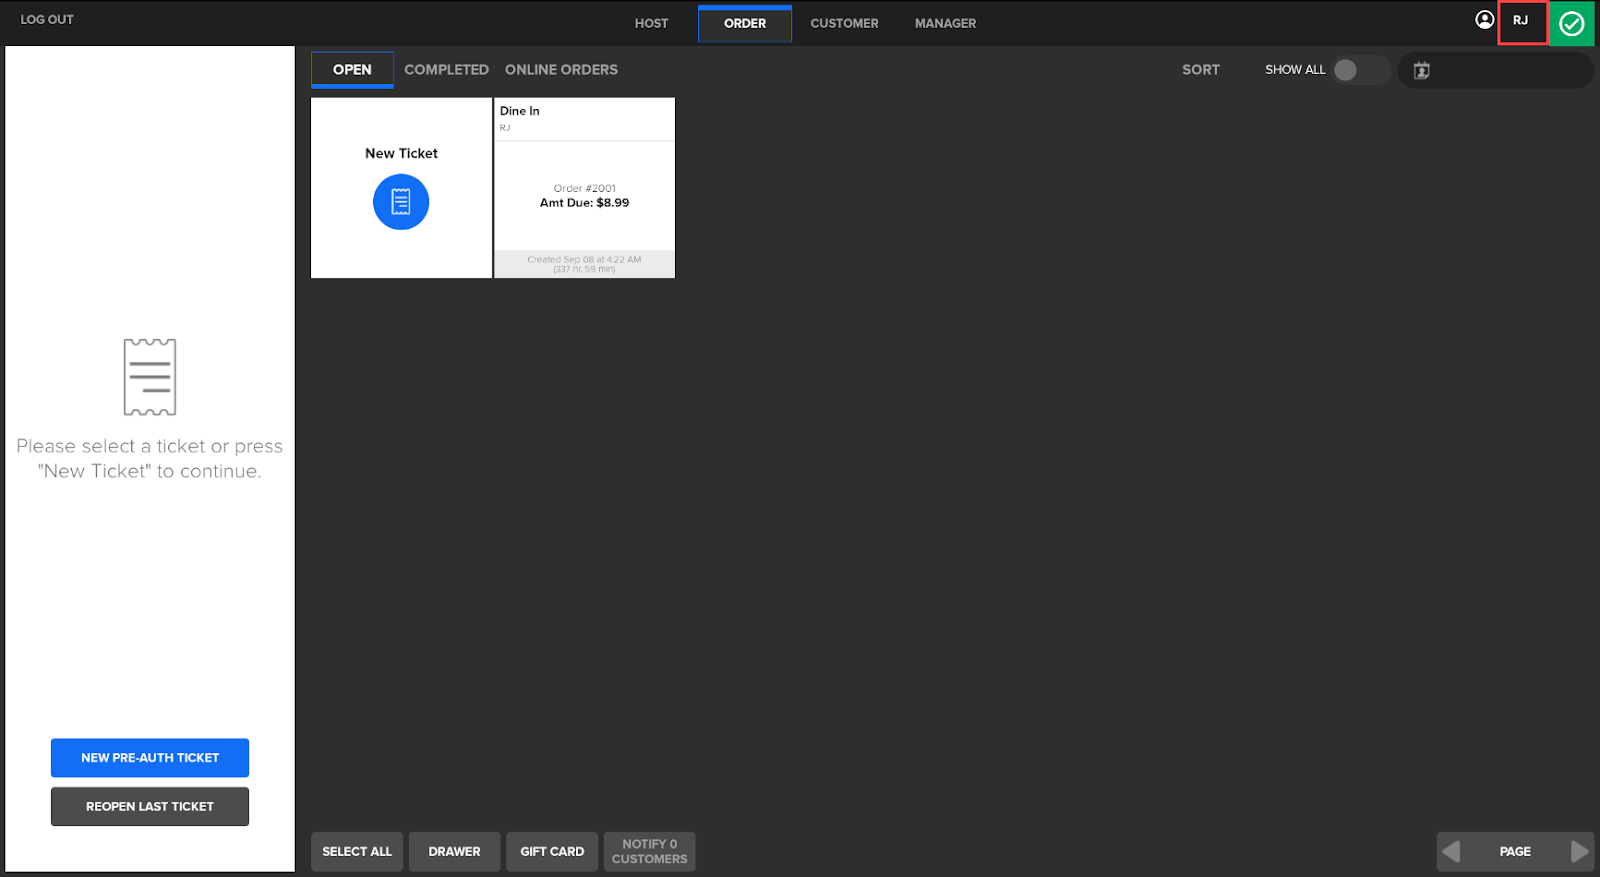The width and height of the screenshot is (1600, 877).
Task: Go to next page arrow
Action: coord(1579,851)
